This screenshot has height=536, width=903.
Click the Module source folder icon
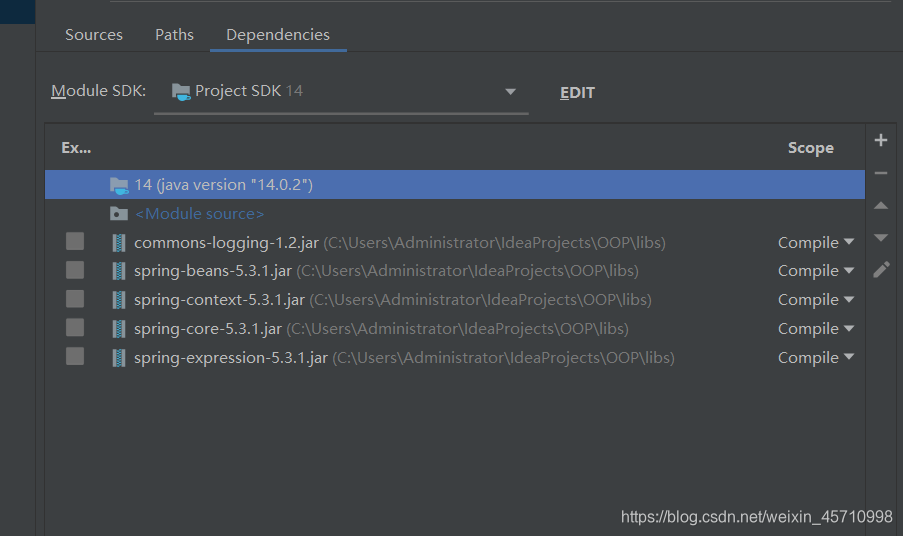[119, 214]
